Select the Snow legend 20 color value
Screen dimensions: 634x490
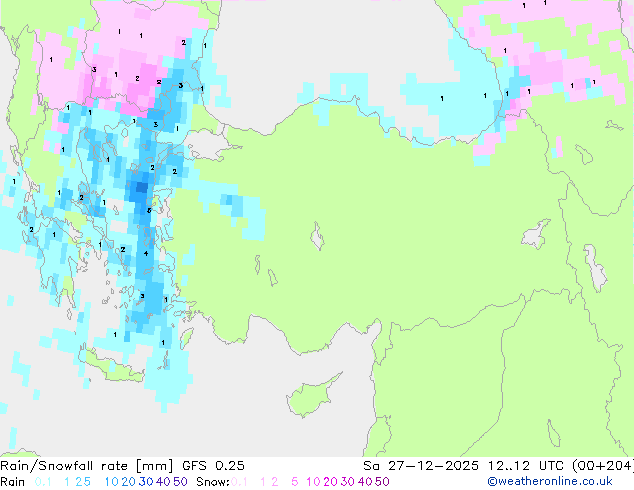[x=330, y=482]
